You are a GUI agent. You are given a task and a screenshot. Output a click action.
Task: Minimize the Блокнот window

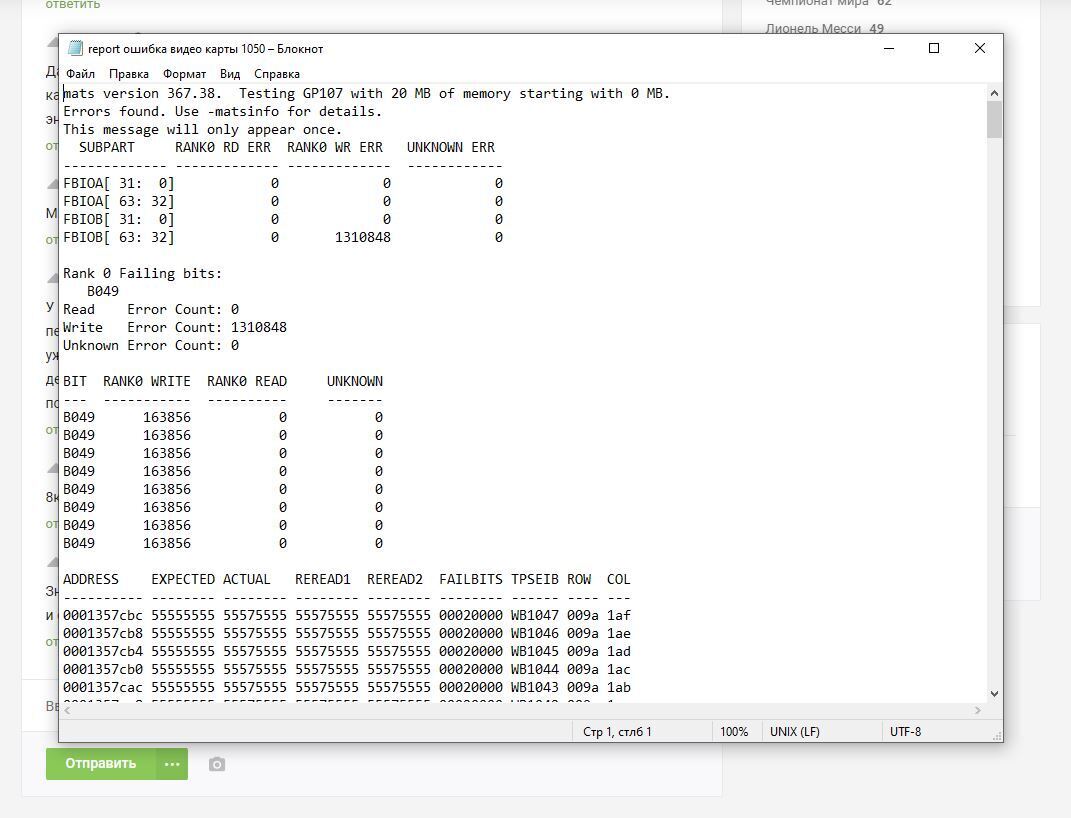[888, 48]
